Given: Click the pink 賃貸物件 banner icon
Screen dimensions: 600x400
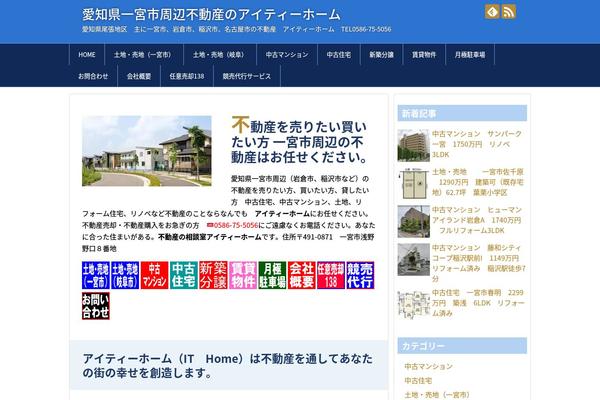Looking at the screenshot, I should (243, 275).
